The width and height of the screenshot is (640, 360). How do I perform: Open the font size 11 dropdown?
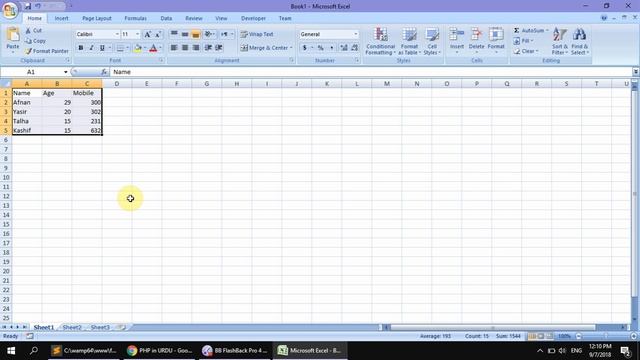click(137, 34)
